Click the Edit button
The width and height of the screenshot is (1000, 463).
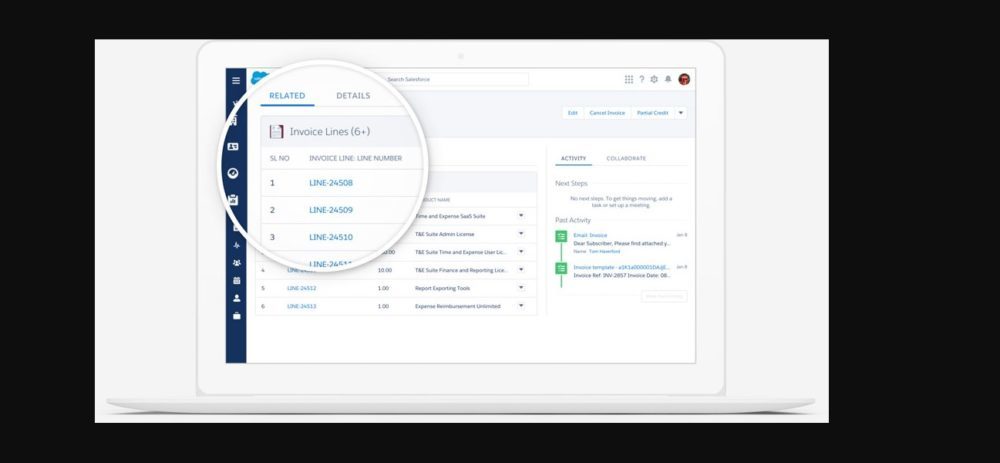(573, 113)
